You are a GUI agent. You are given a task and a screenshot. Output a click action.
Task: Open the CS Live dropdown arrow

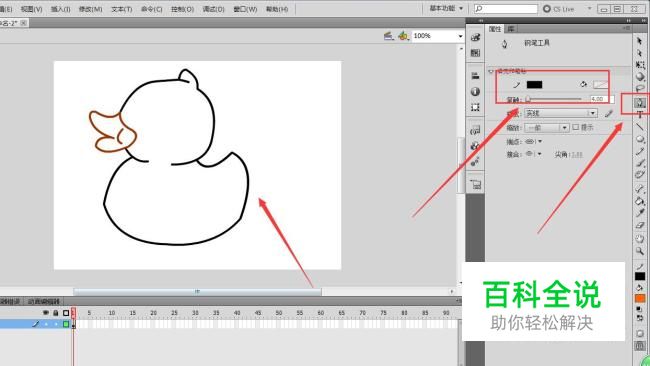[589, 8]
